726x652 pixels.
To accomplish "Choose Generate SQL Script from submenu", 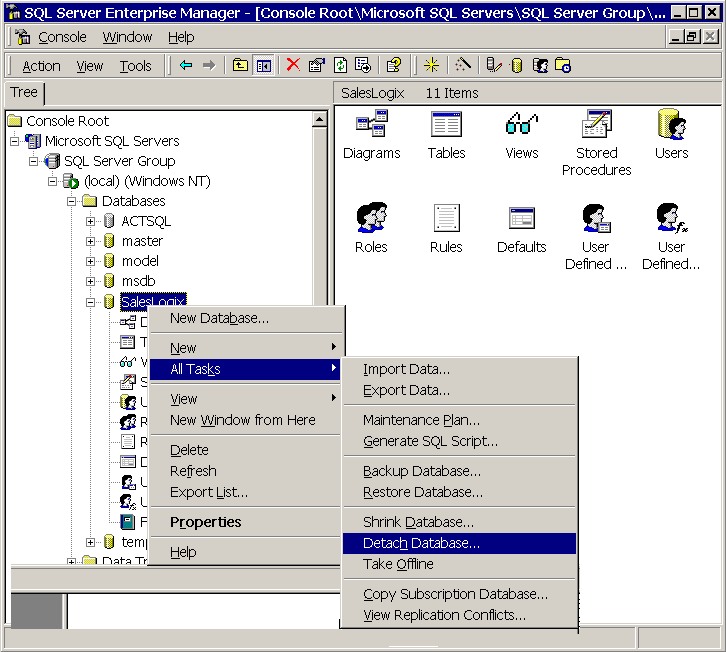I will coord(459,441).
